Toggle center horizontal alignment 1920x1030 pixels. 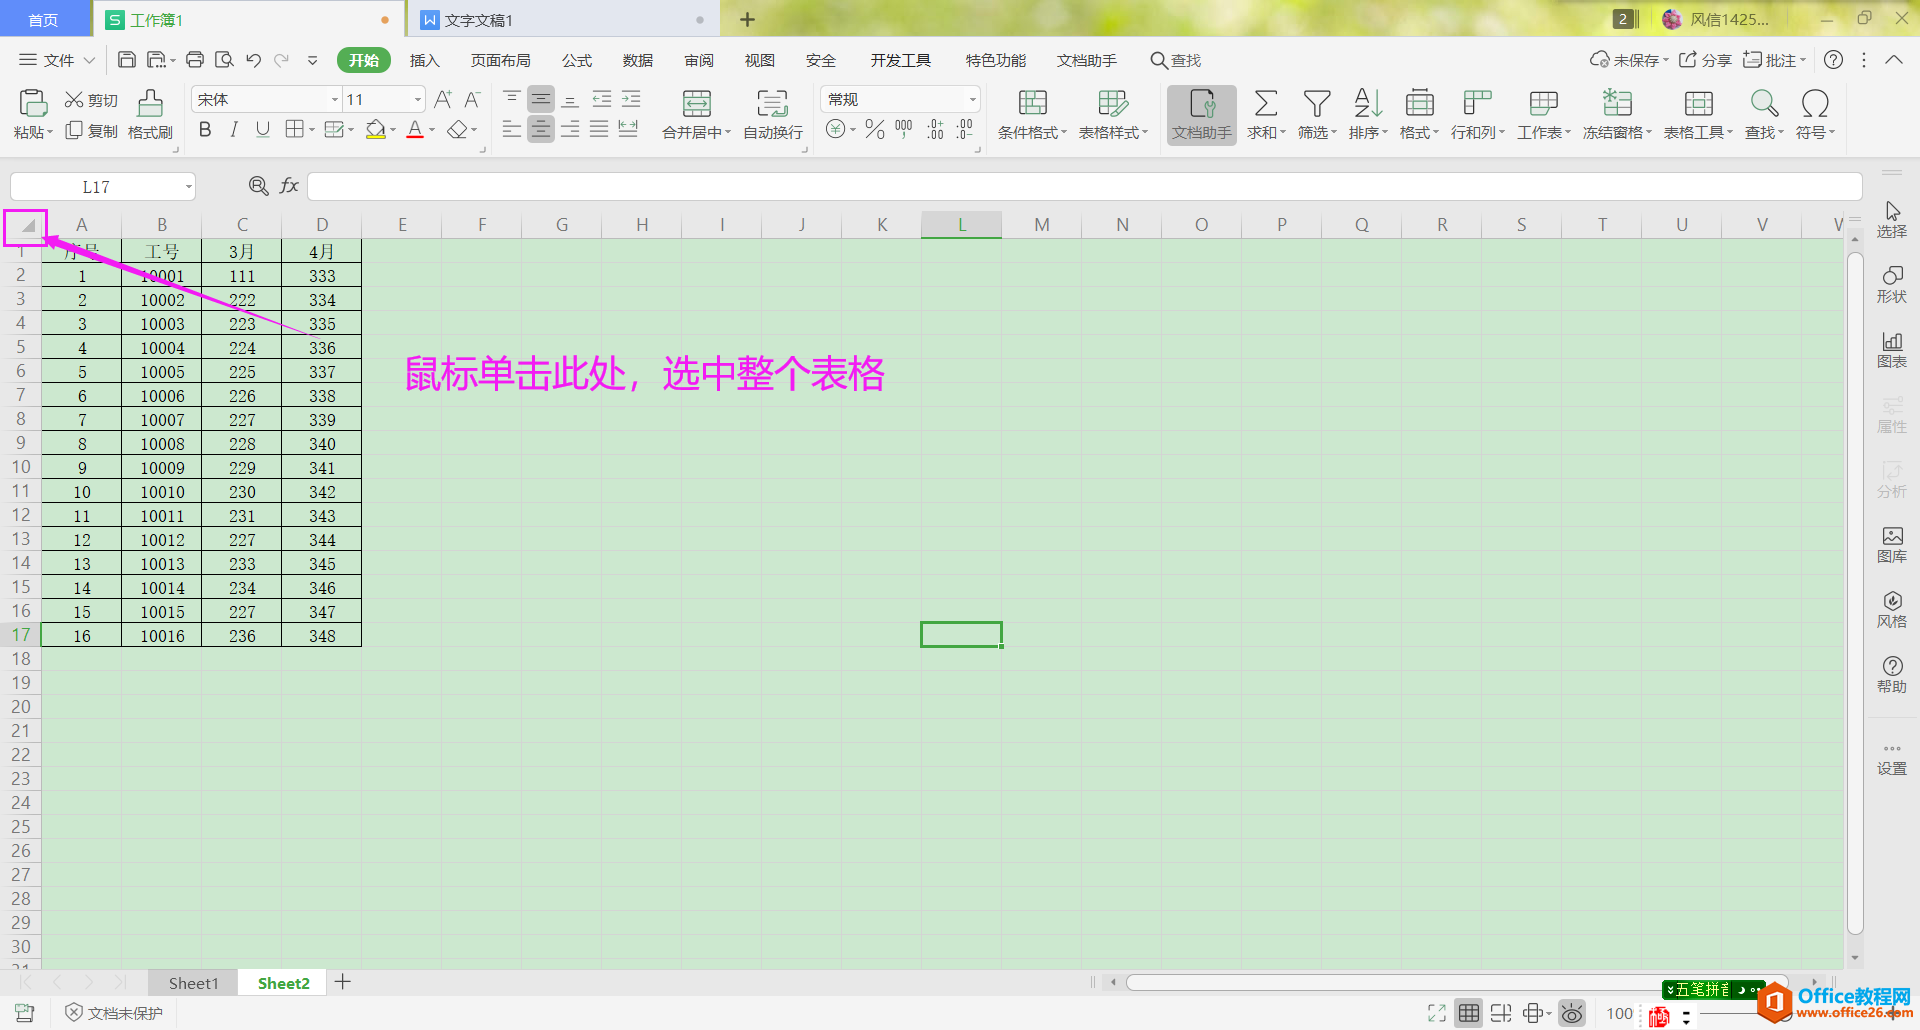point(541,129)
